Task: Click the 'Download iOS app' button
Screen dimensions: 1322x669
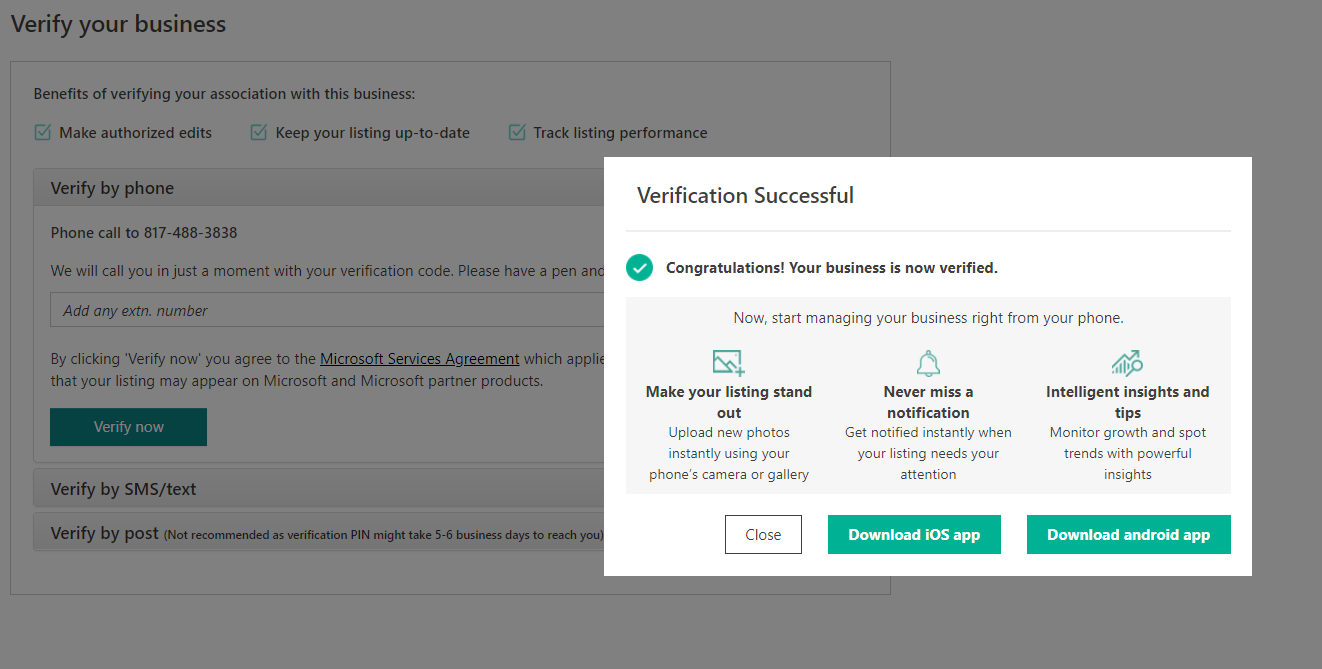Action: [914, 534]
